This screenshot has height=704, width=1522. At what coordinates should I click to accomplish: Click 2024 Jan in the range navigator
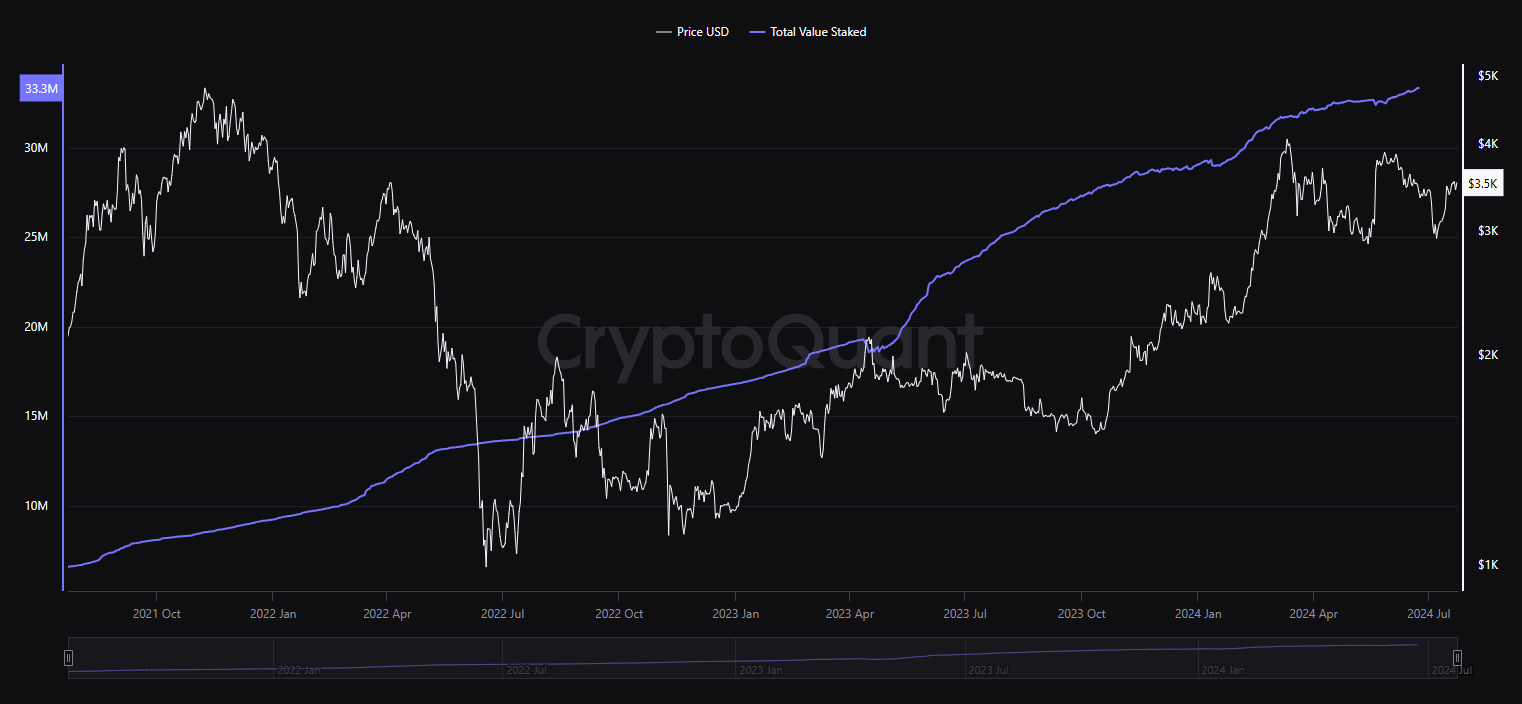(1223, 670)
